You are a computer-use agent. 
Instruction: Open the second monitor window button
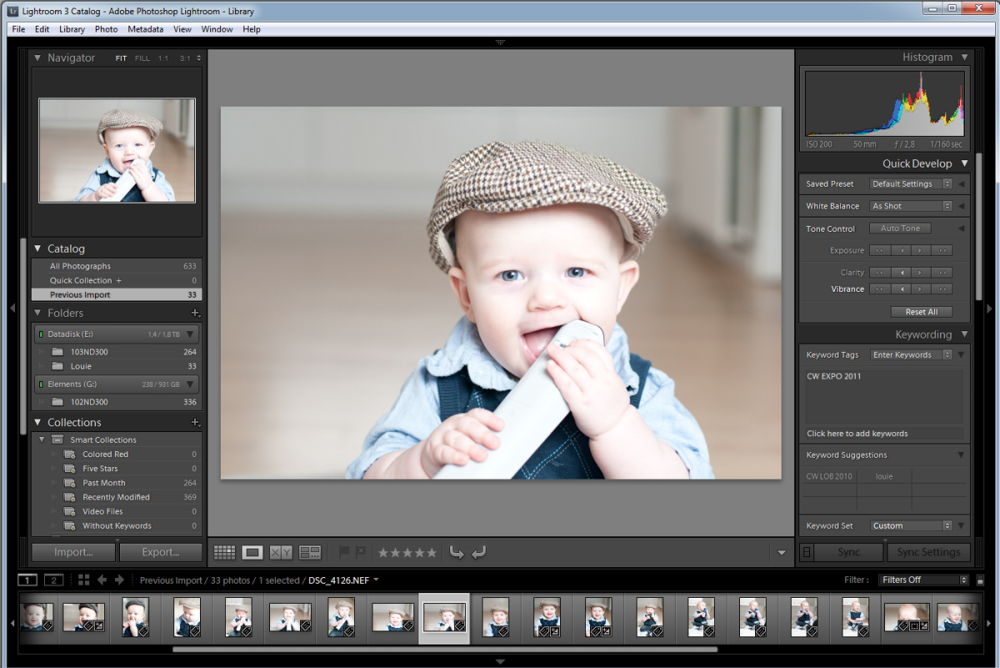pos(54,580)
